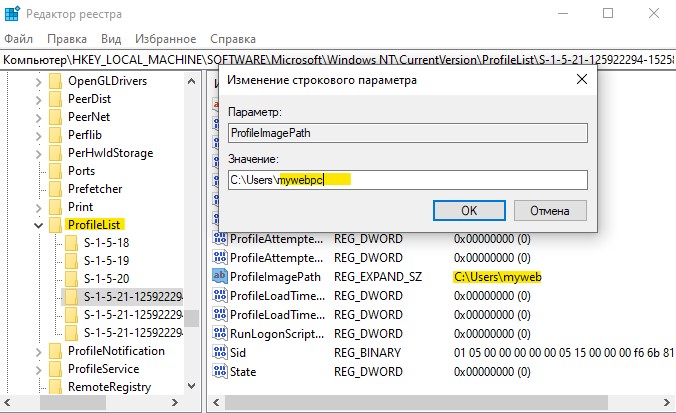Open the Правка menu
The width and height of the screenshot is (676, 413).
coord(67,39)
